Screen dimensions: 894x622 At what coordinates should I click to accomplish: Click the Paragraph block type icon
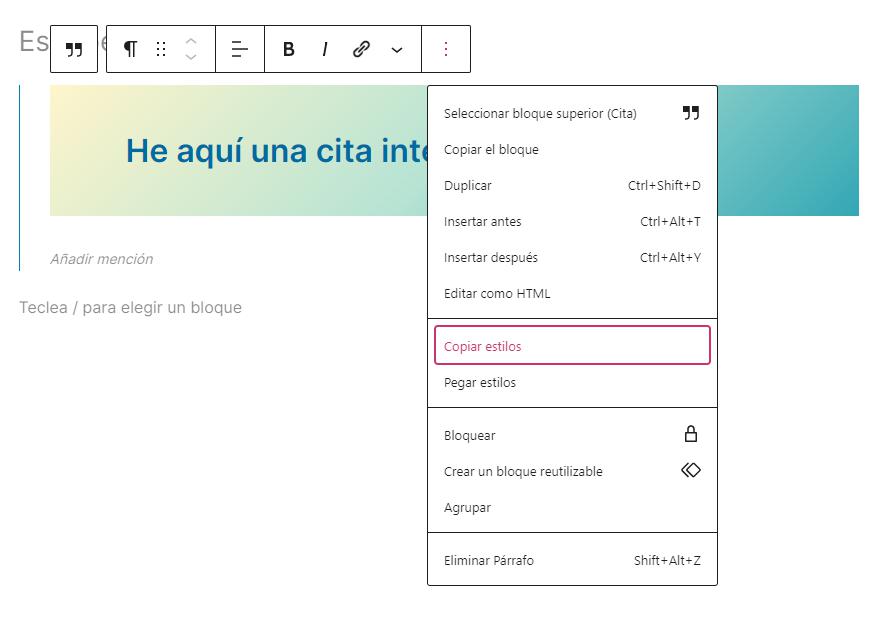[130, 49]
